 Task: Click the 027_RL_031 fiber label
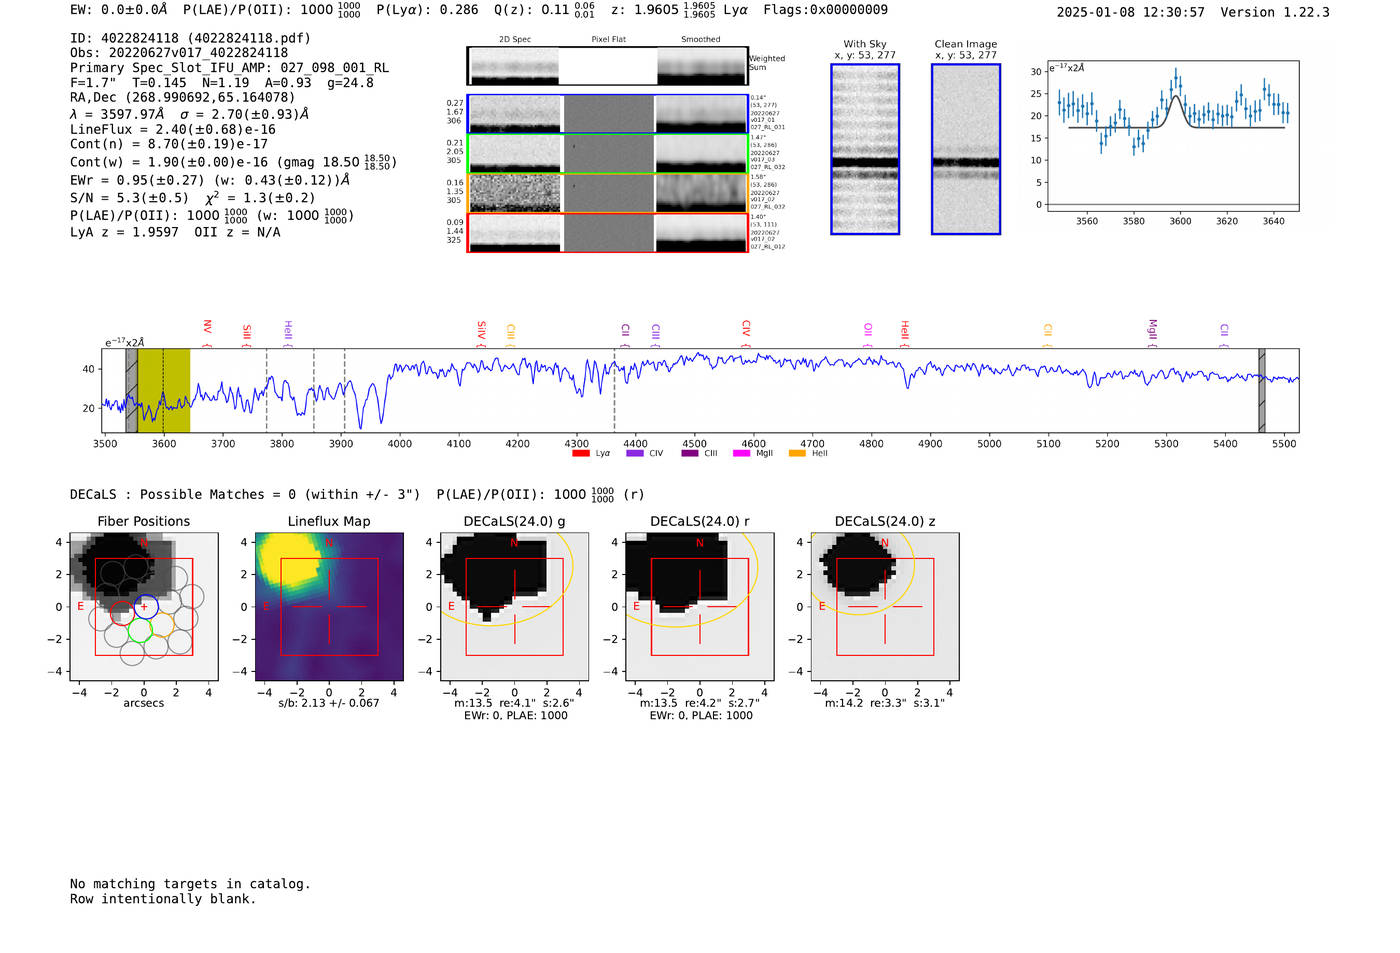coord(768,128)
